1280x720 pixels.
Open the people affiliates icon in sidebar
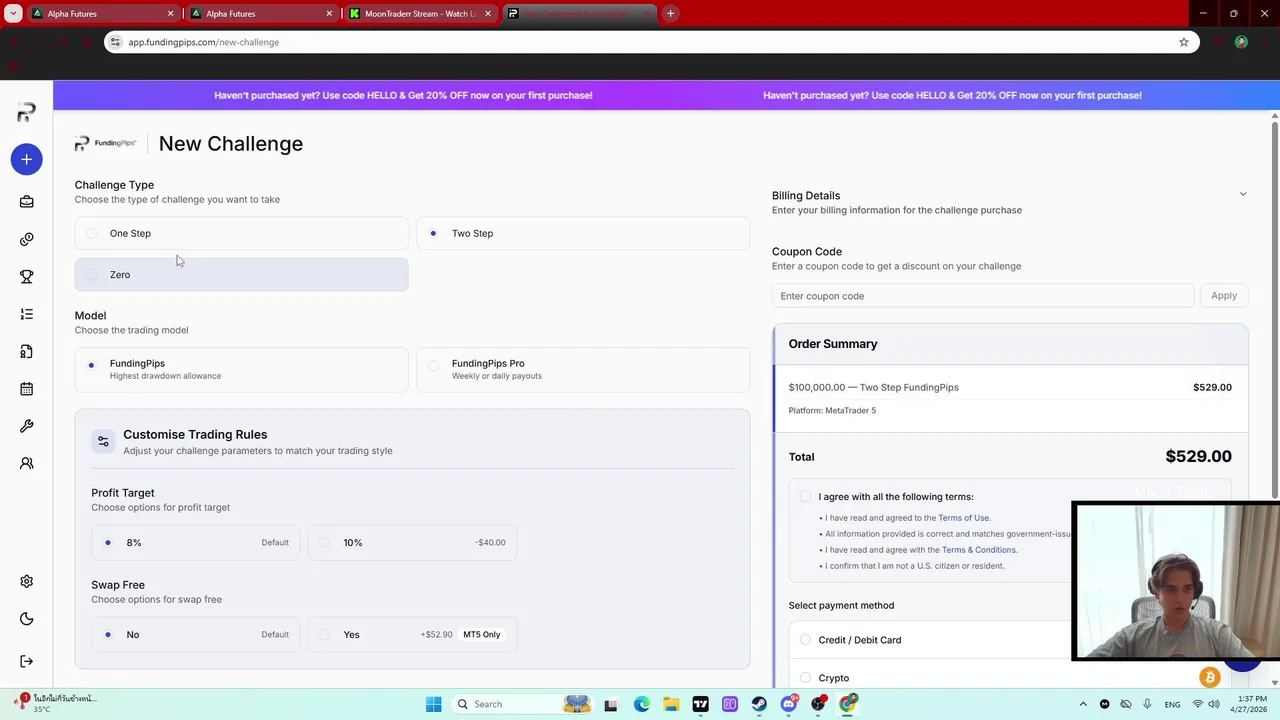27,464
